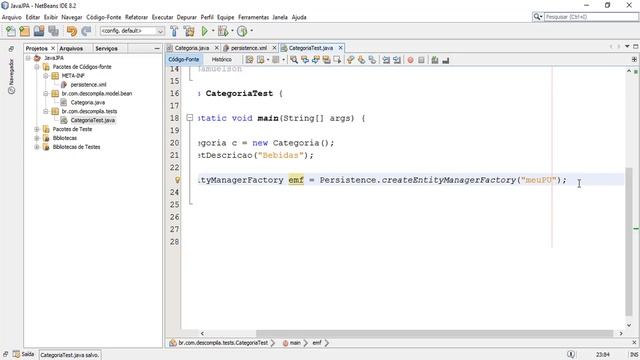Screen dimensions: 640x360
Task: Click the Código-Fonte view button
Action: click(x=184, y=60)
